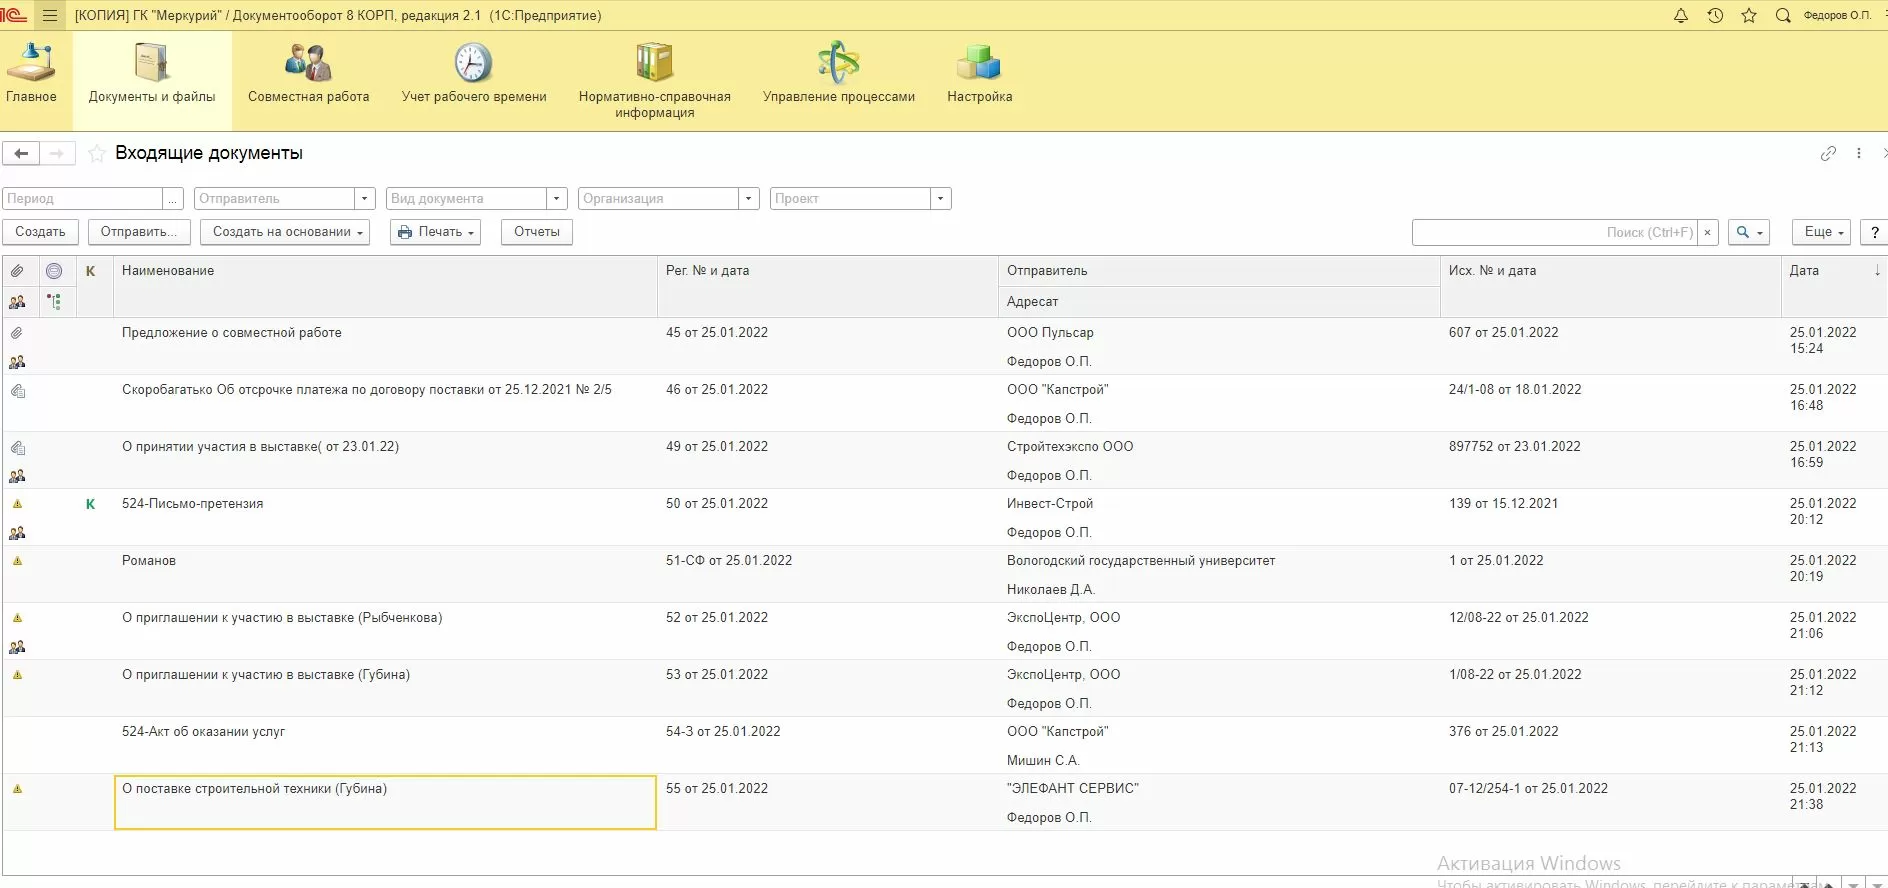
Task: Copy link to this page icon
Action: tap(1828, 154)
